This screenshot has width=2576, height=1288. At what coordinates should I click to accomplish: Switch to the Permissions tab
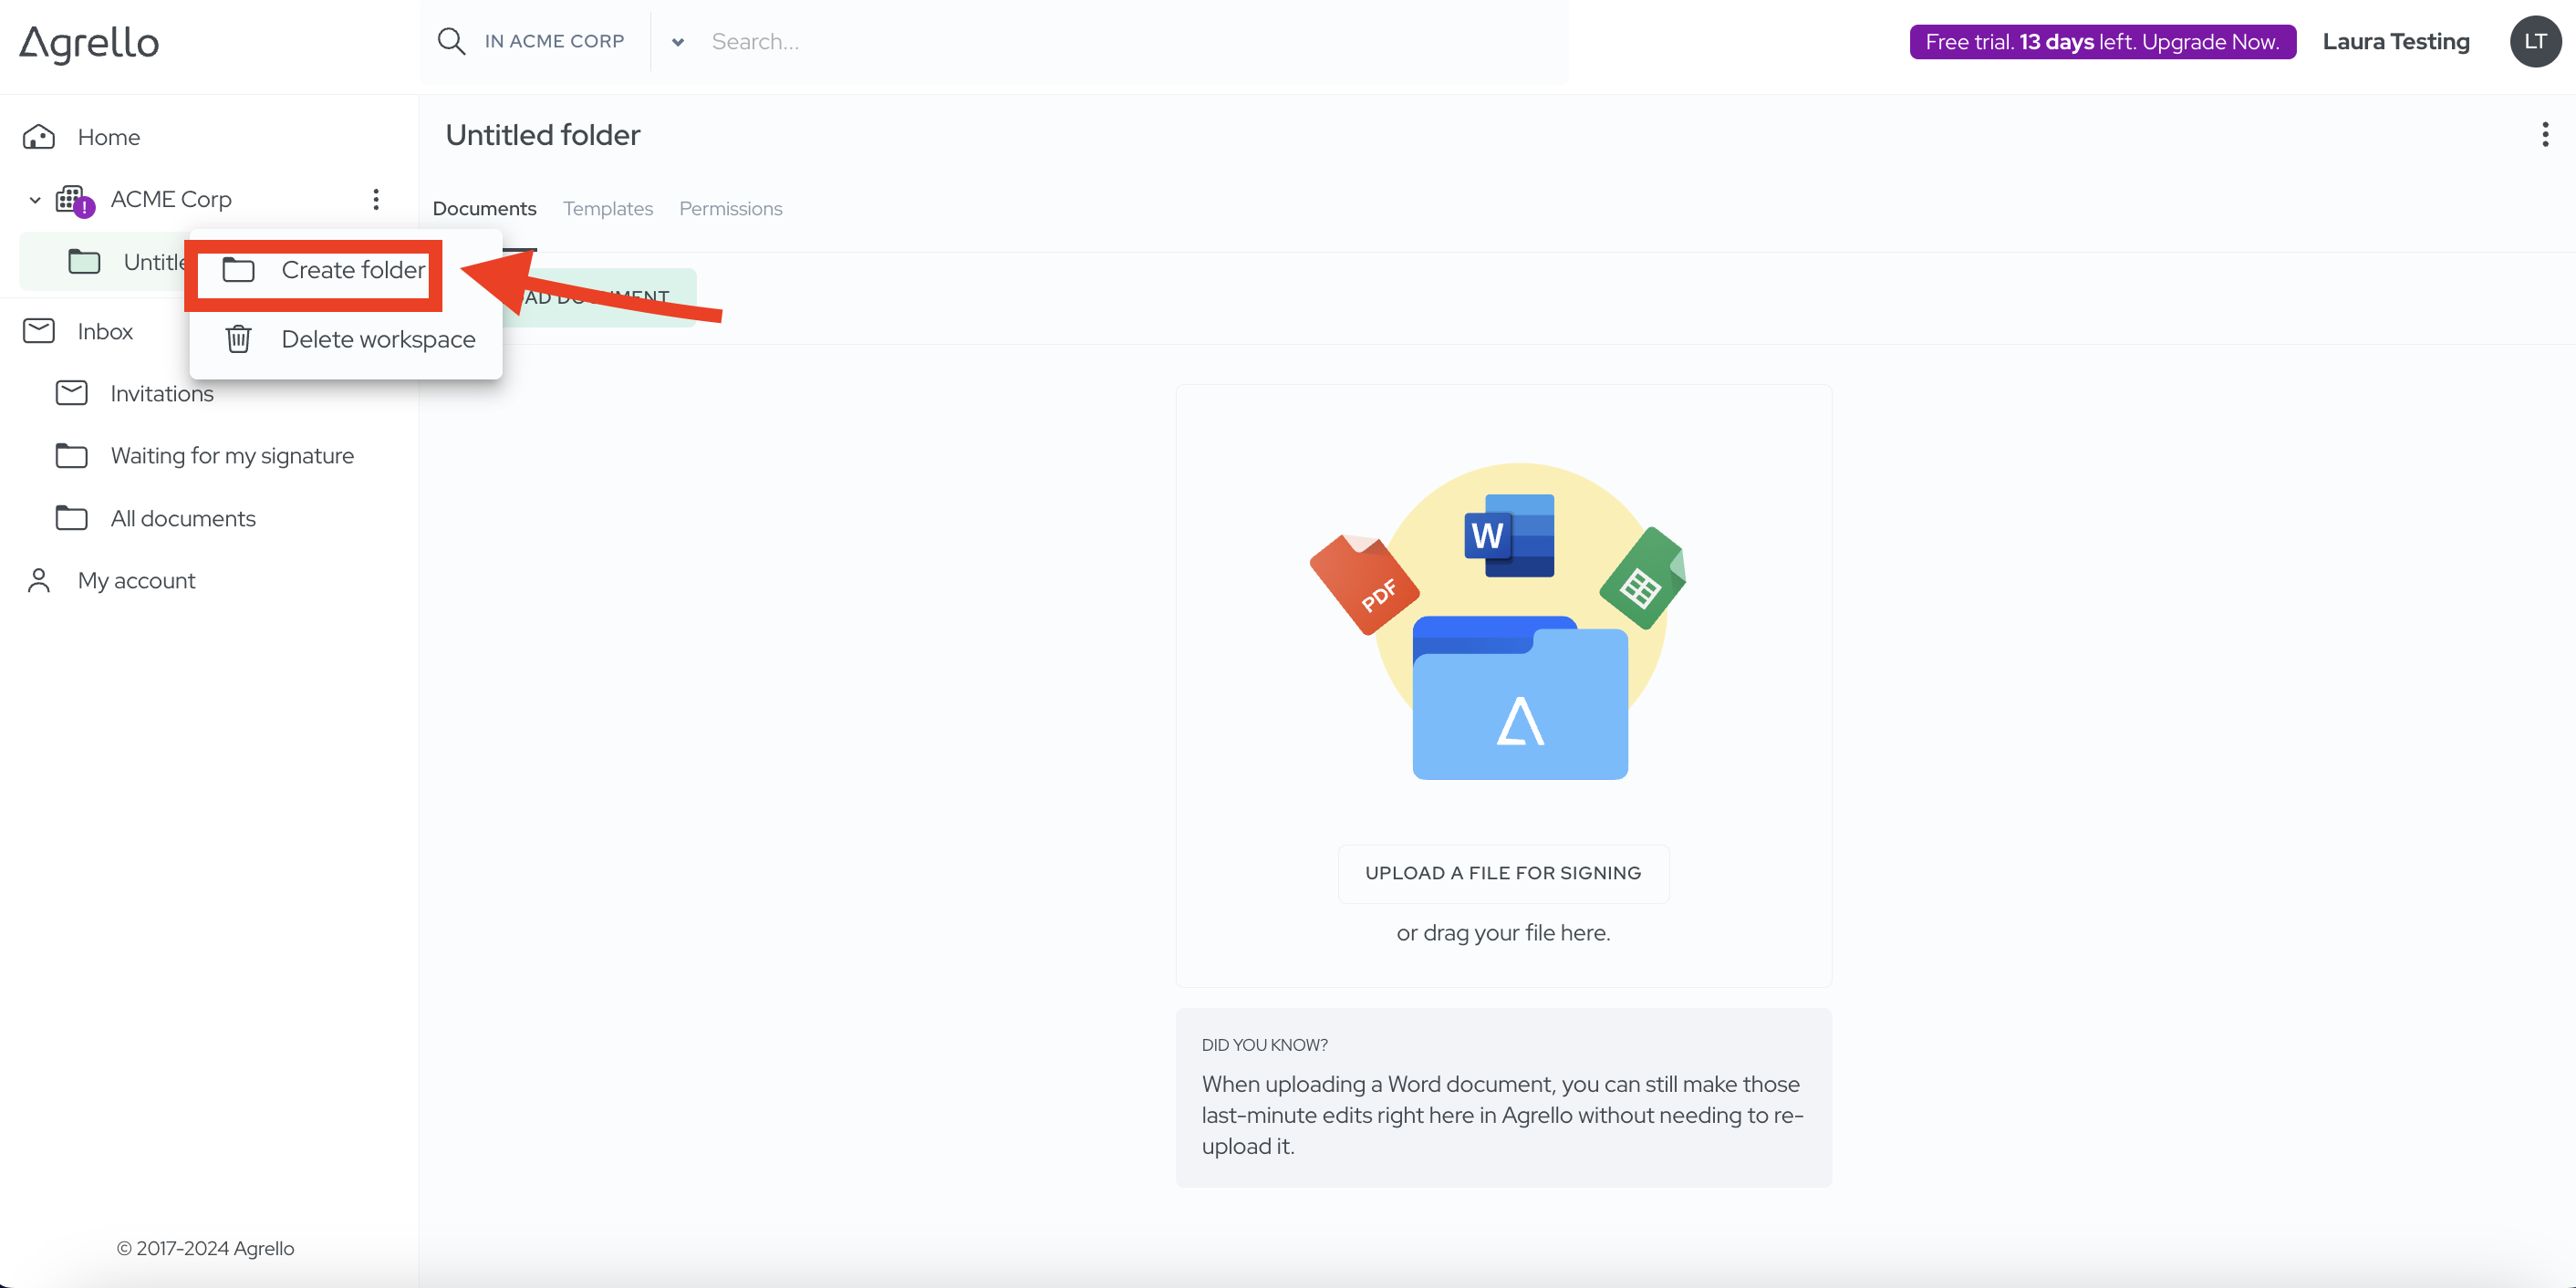[x=730, y=208]
